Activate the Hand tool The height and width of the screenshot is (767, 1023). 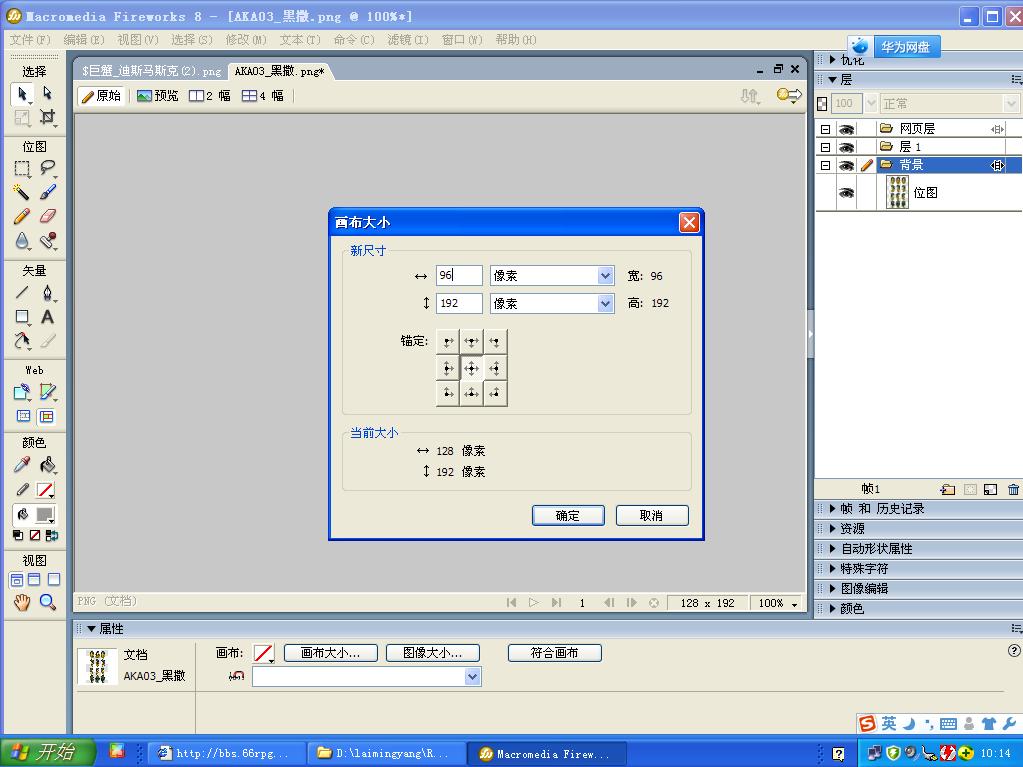[x=22, y=602]
